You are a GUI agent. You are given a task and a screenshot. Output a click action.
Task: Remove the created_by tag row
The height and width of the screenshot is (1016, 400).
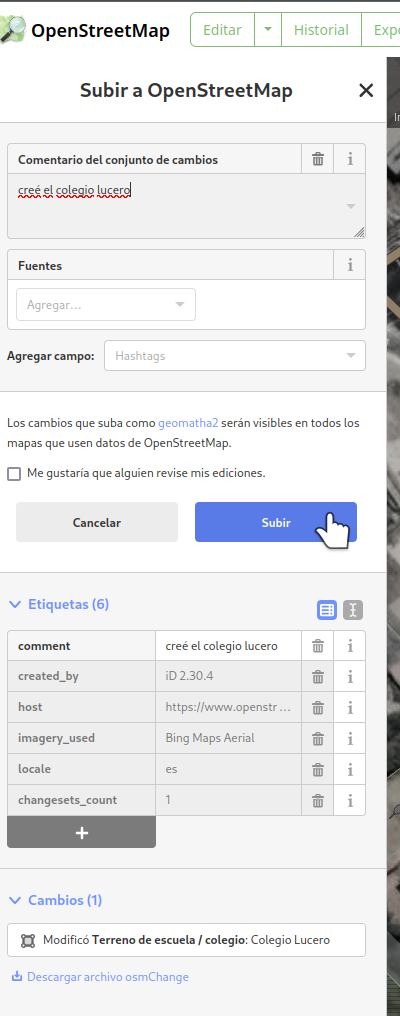(318, 676)
